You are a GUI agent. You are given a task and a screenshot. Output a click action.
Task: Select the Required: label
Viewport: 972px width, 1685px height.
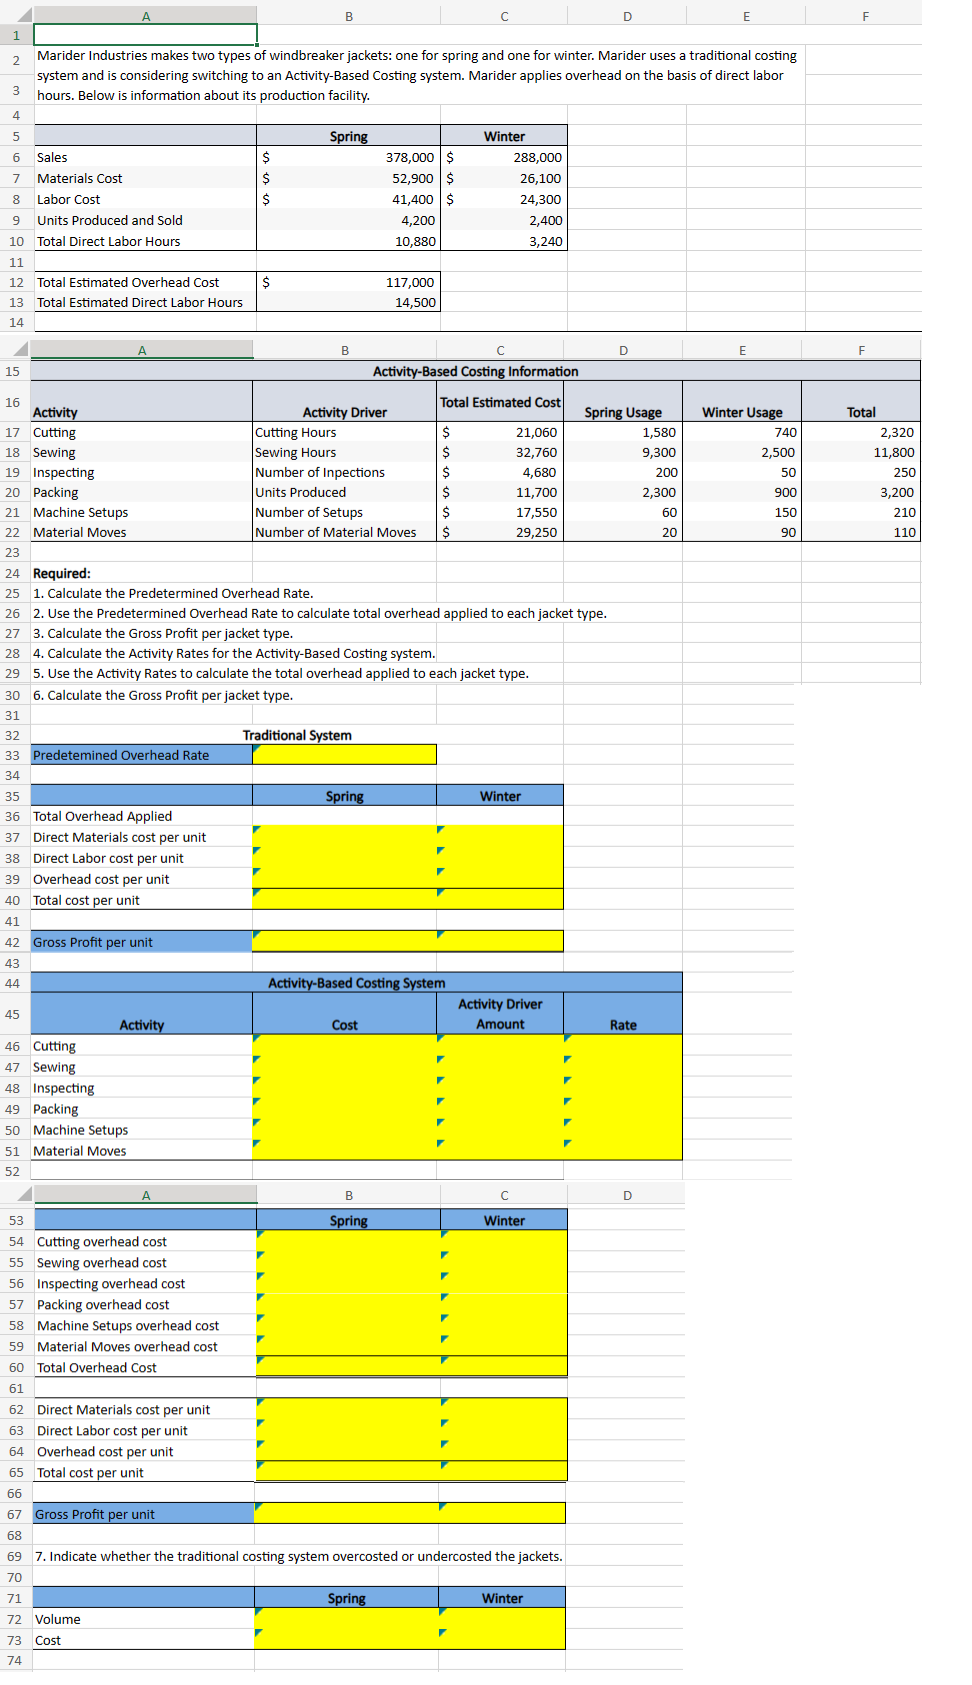[x=62, y=573]
